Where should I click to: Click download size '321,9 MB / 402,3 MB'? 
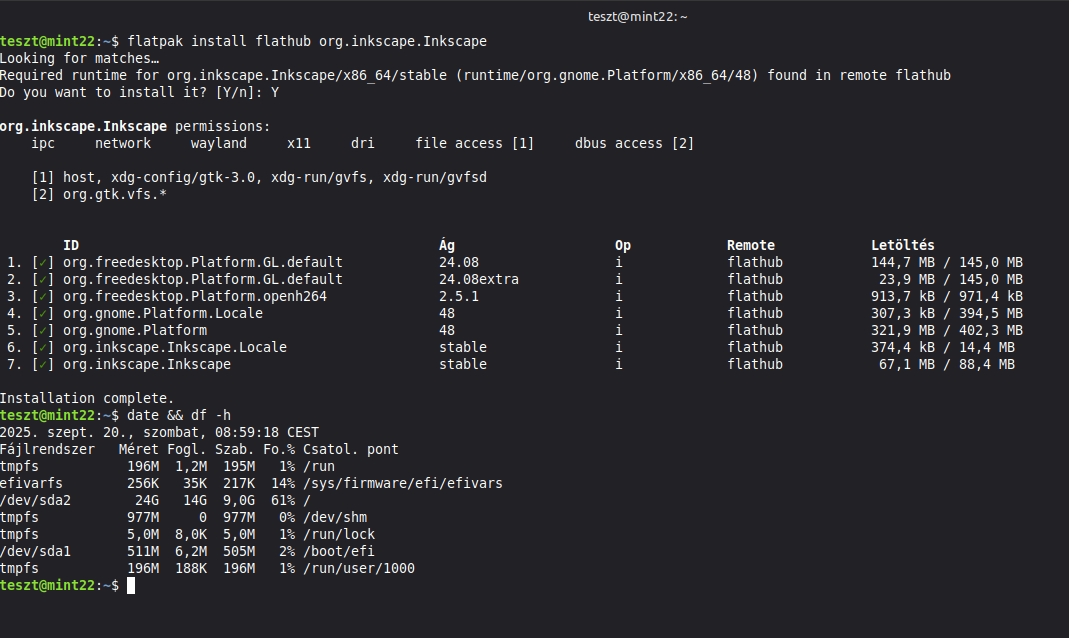click(947, 331)
